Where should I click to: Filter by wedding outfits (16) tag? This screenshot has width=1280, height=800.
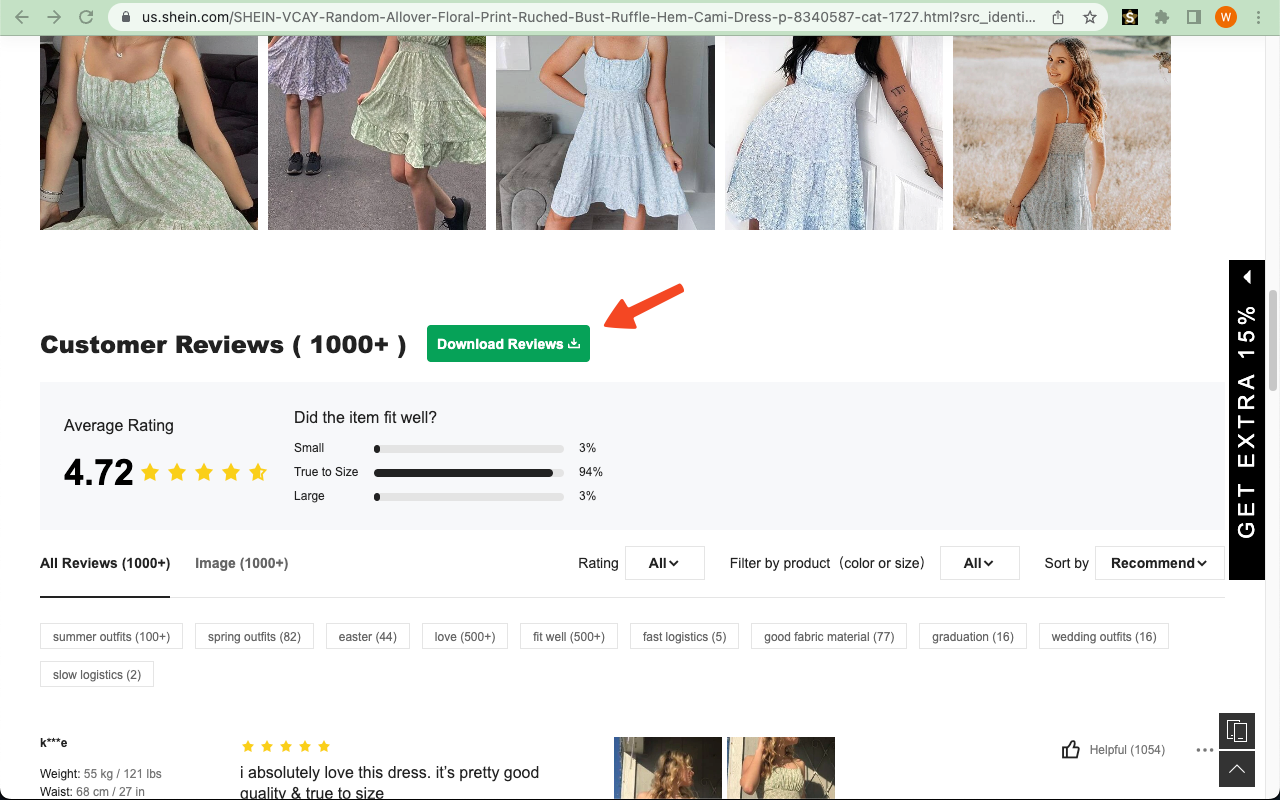pyautogui.click(x=1104, y=636)
